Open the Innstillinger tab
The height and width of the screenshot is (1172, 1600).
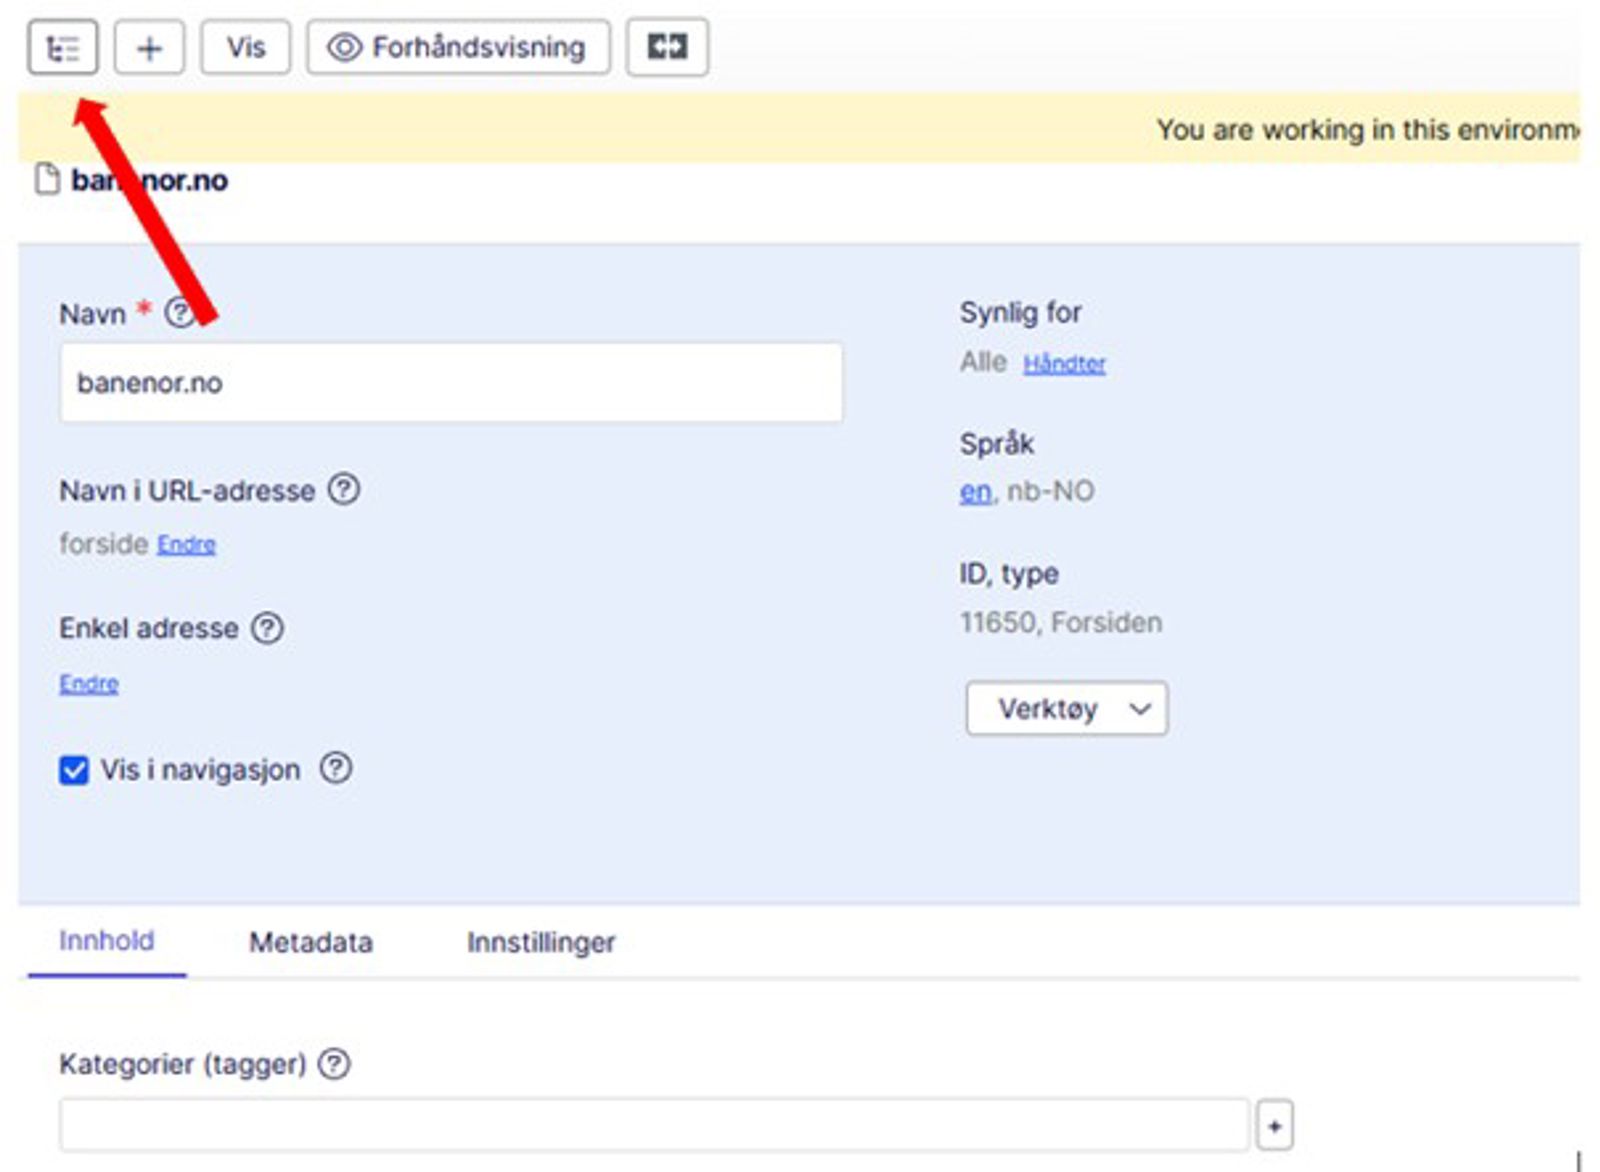point(541,942)
